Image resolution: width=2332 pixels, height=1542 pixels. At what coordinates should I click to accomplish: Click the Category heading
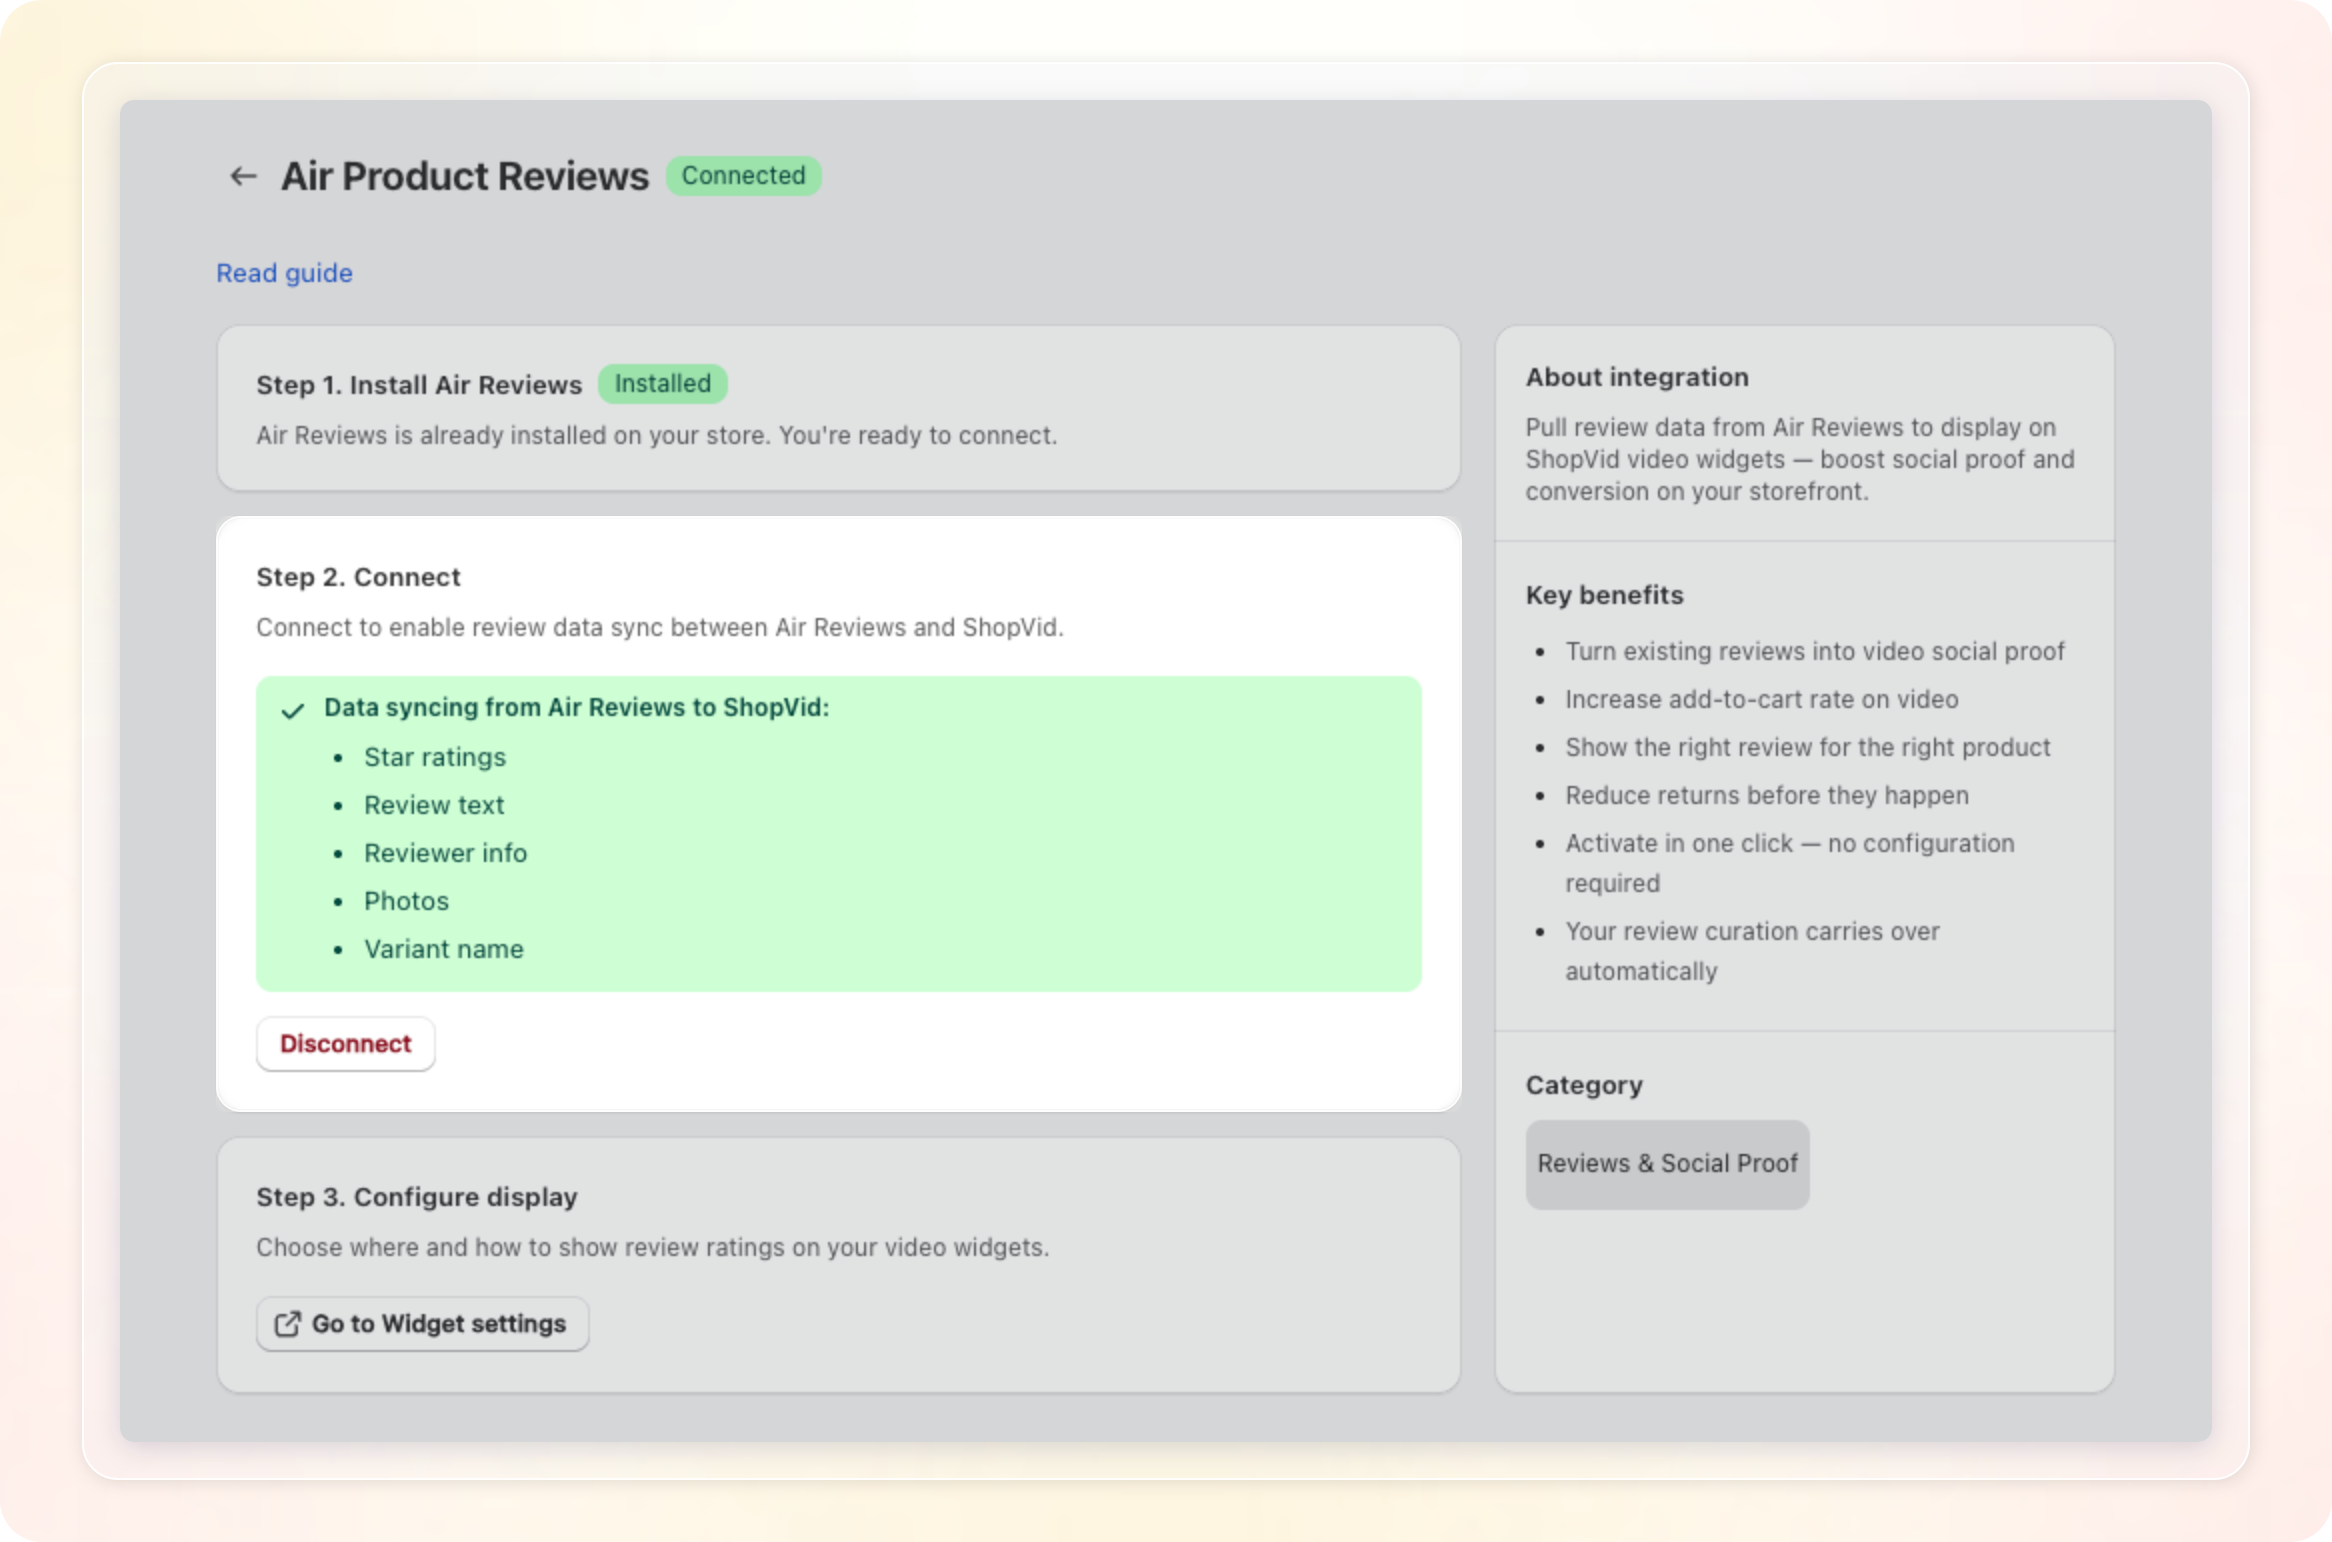[x=1584, y=1085]
